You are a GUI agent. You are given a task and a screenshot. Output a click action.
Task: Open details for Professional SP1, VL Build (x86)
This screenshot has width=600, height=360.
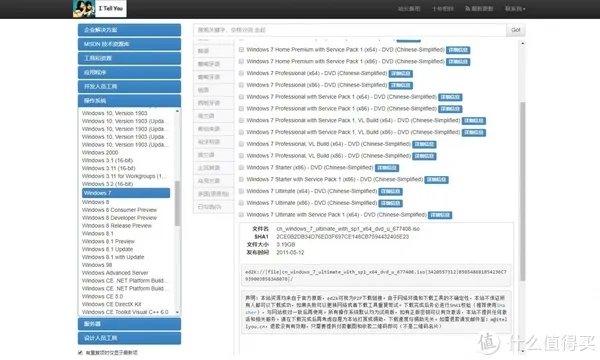[474, 133]
